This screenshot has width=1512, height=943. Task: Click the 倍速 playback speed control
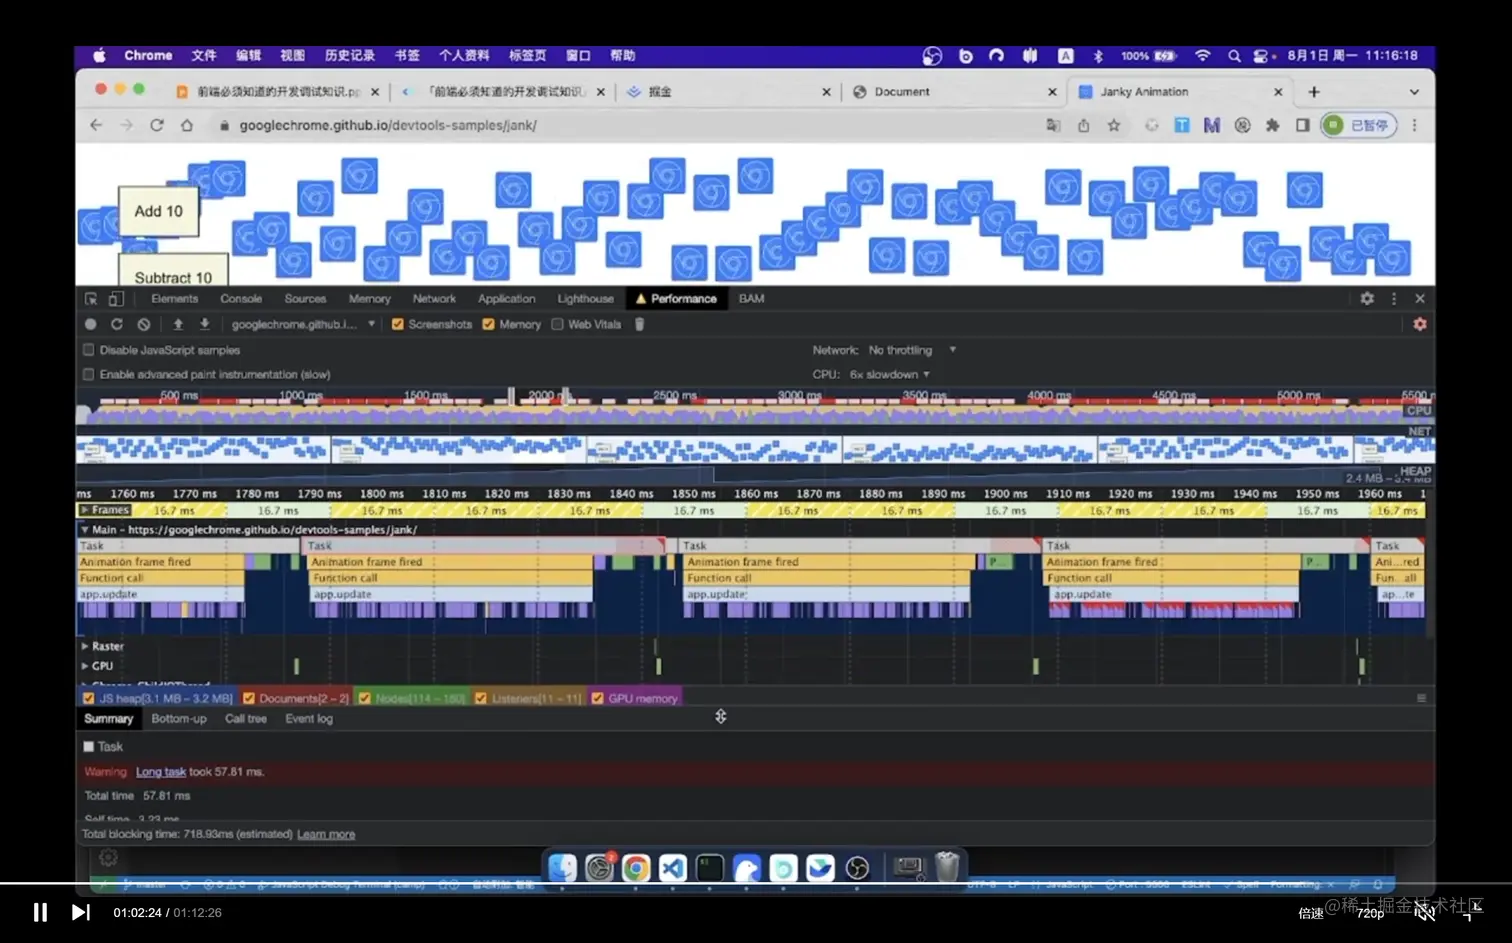1311,912
